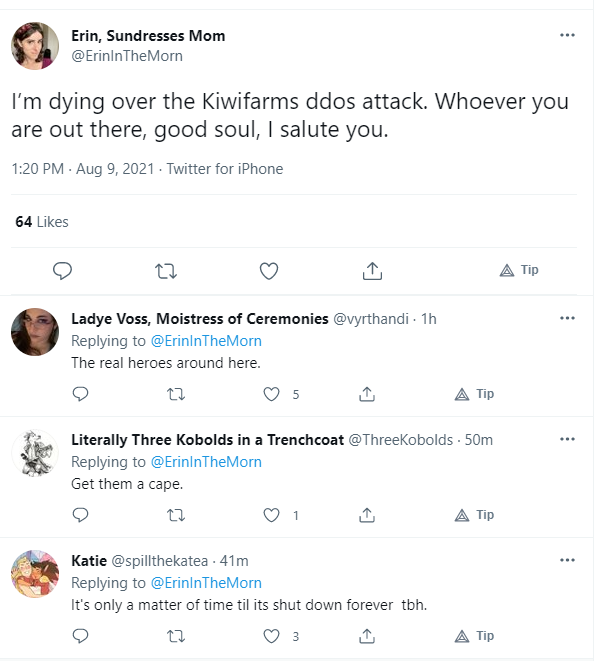Open @ErinInTheMorn link in Katie's reply
The image size is (601, 661).
pyautogui.click(x=205, y=583)
